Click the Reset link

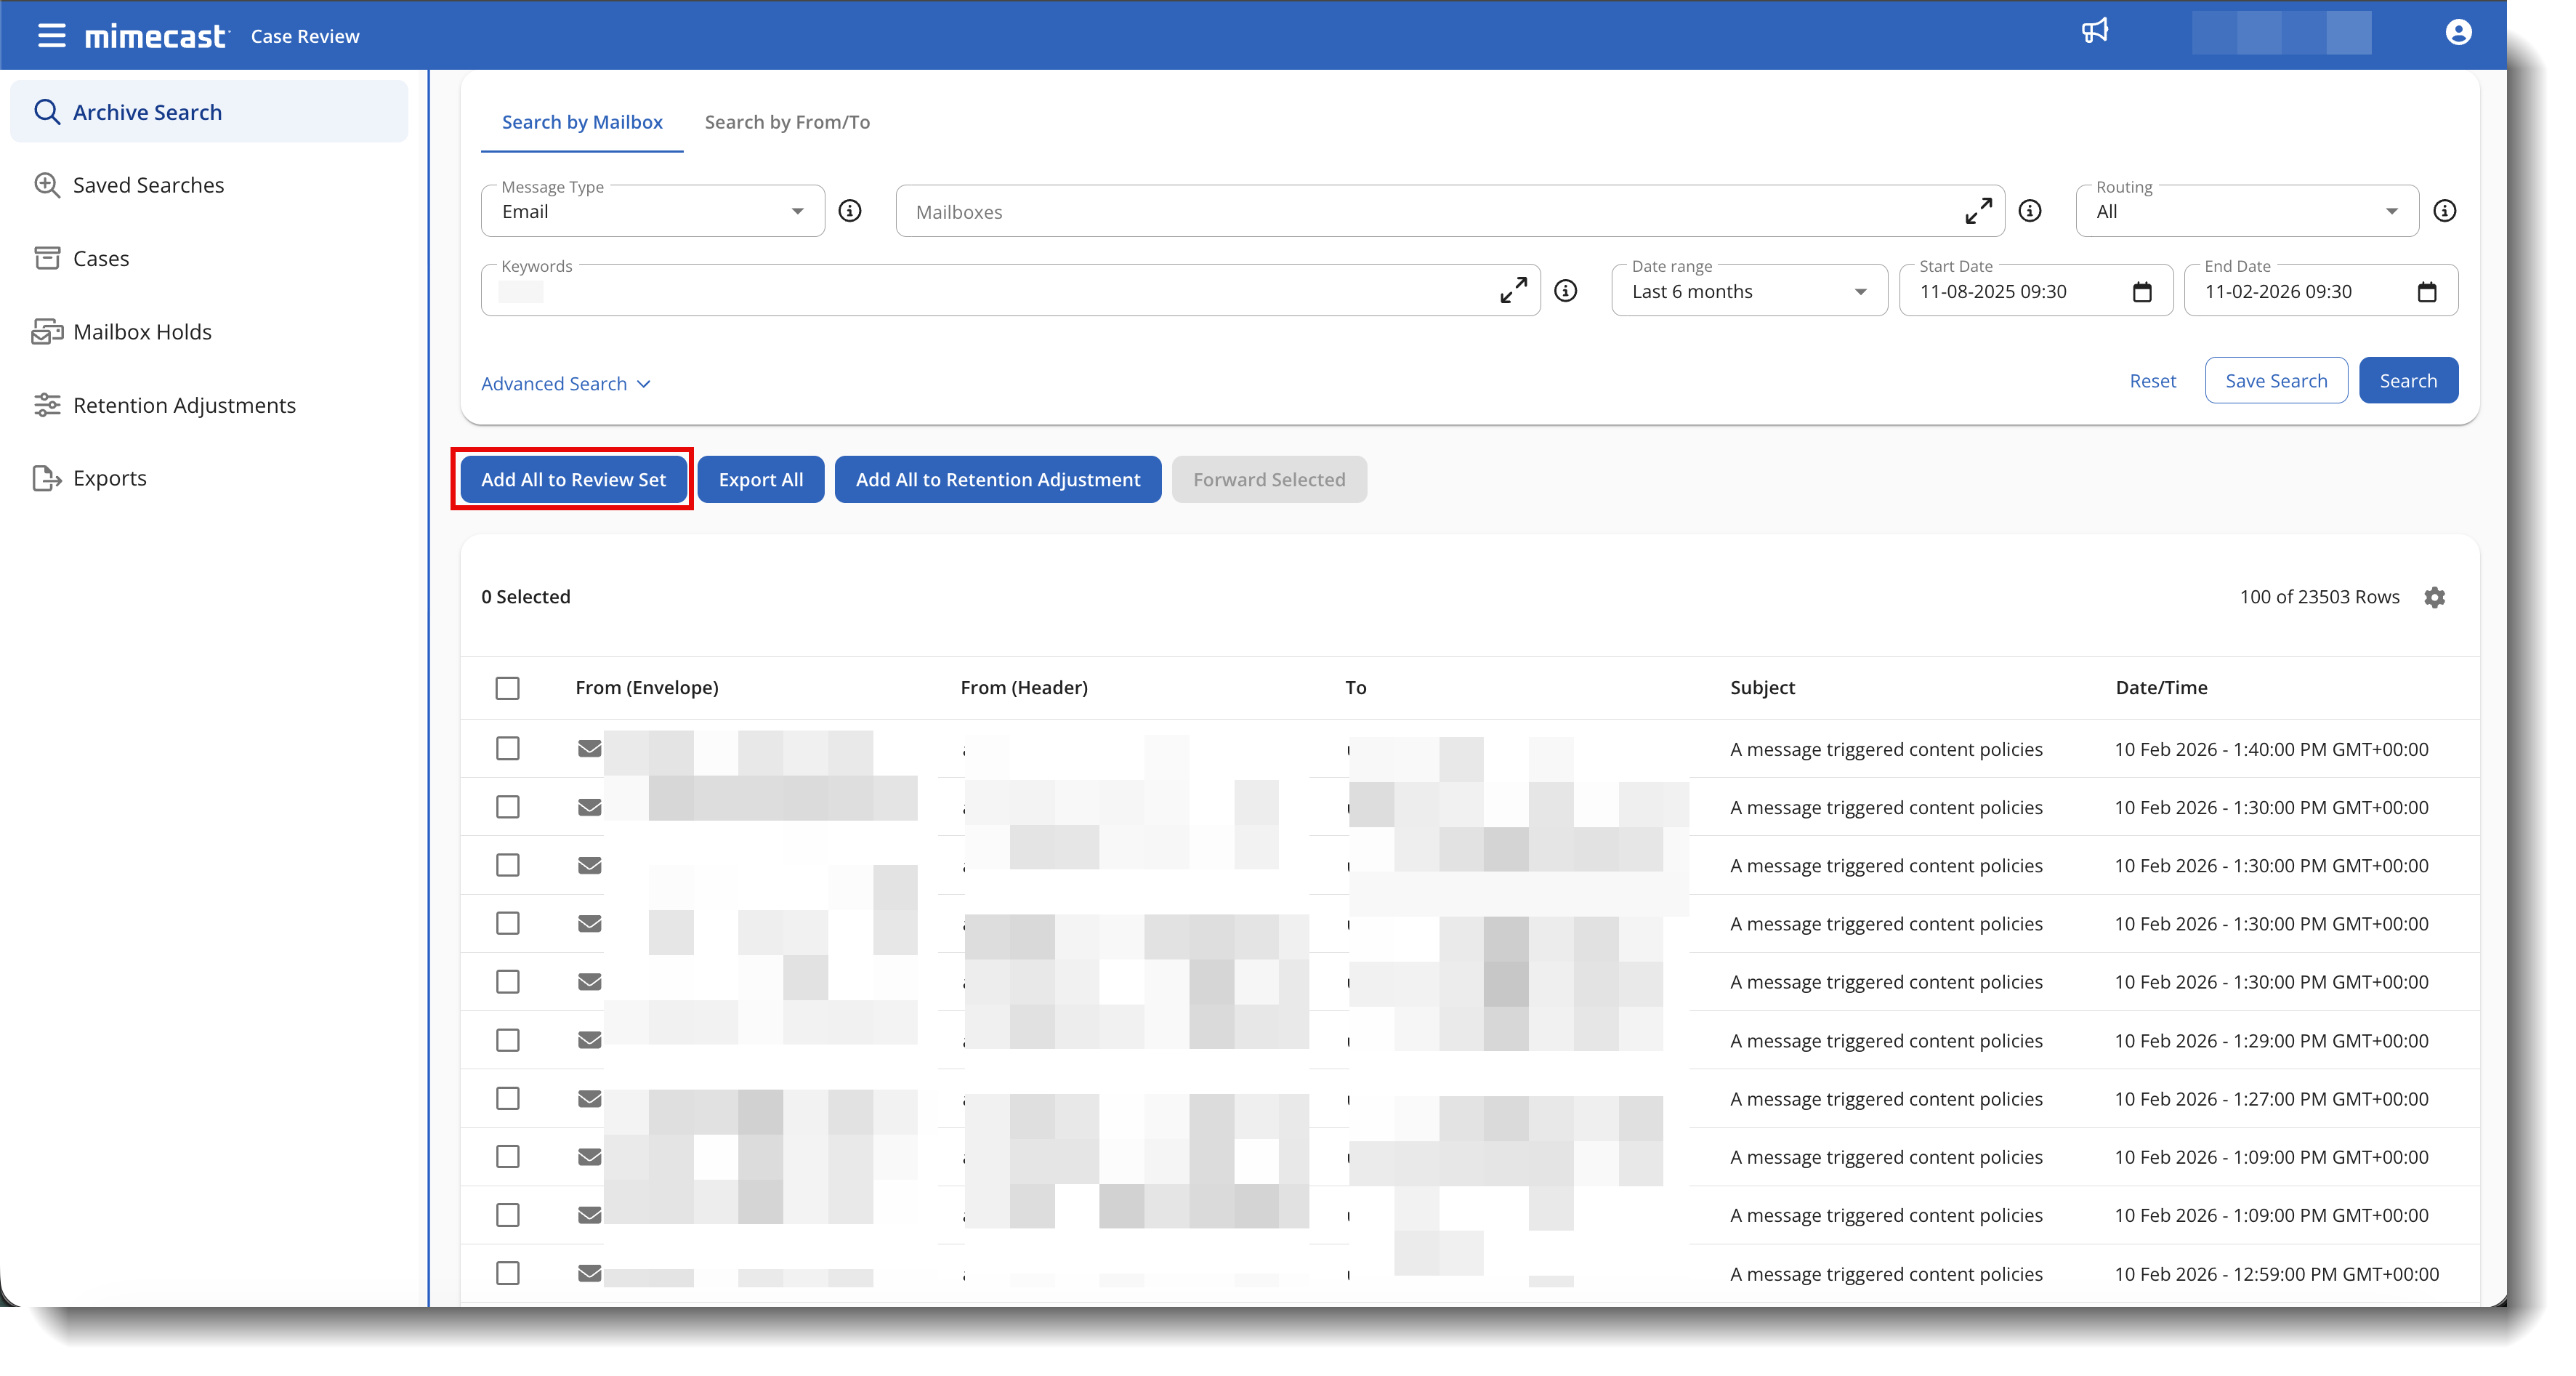pos(2152,381)
